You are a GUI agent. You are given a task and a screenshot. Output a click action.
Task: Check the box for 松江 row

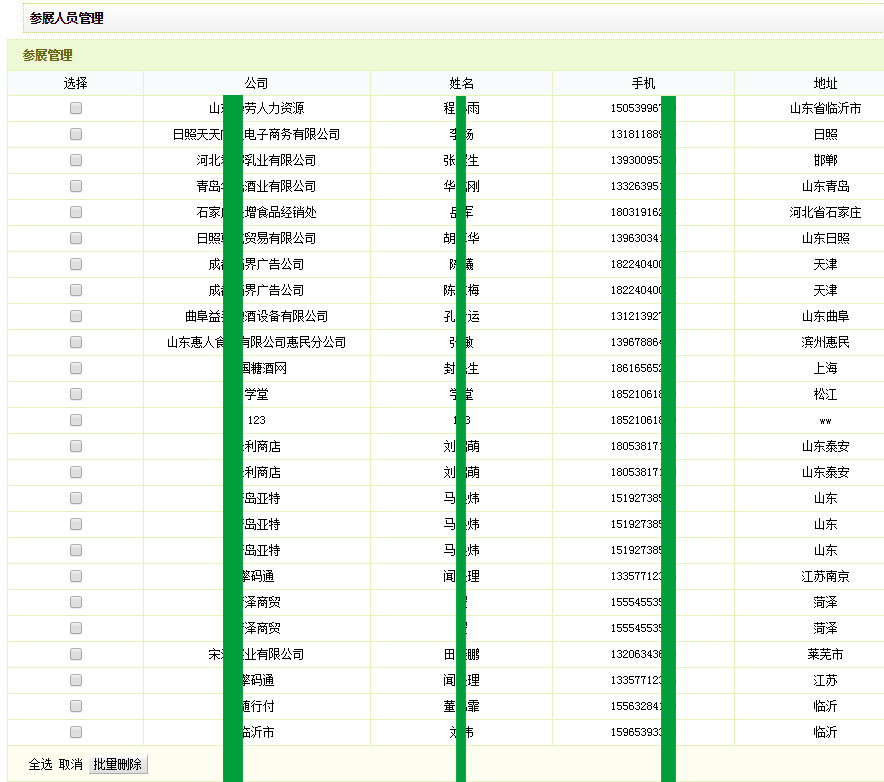76,394
